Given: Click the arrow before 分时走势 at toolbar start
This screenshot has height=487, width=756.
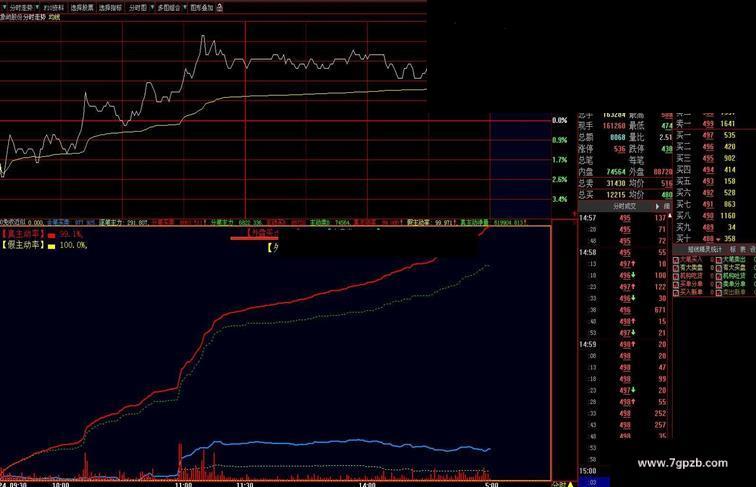Looking at the screenshot, I should [4, 8].
